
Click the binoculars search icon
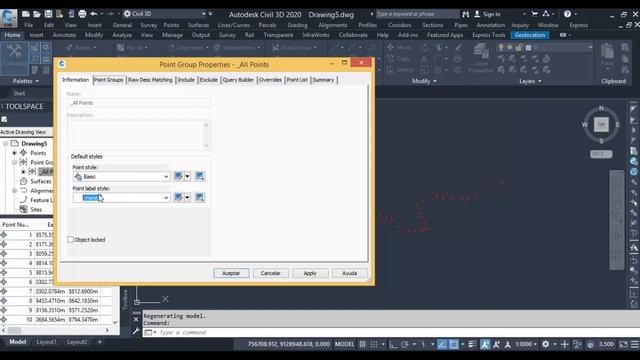coord(466,14)
